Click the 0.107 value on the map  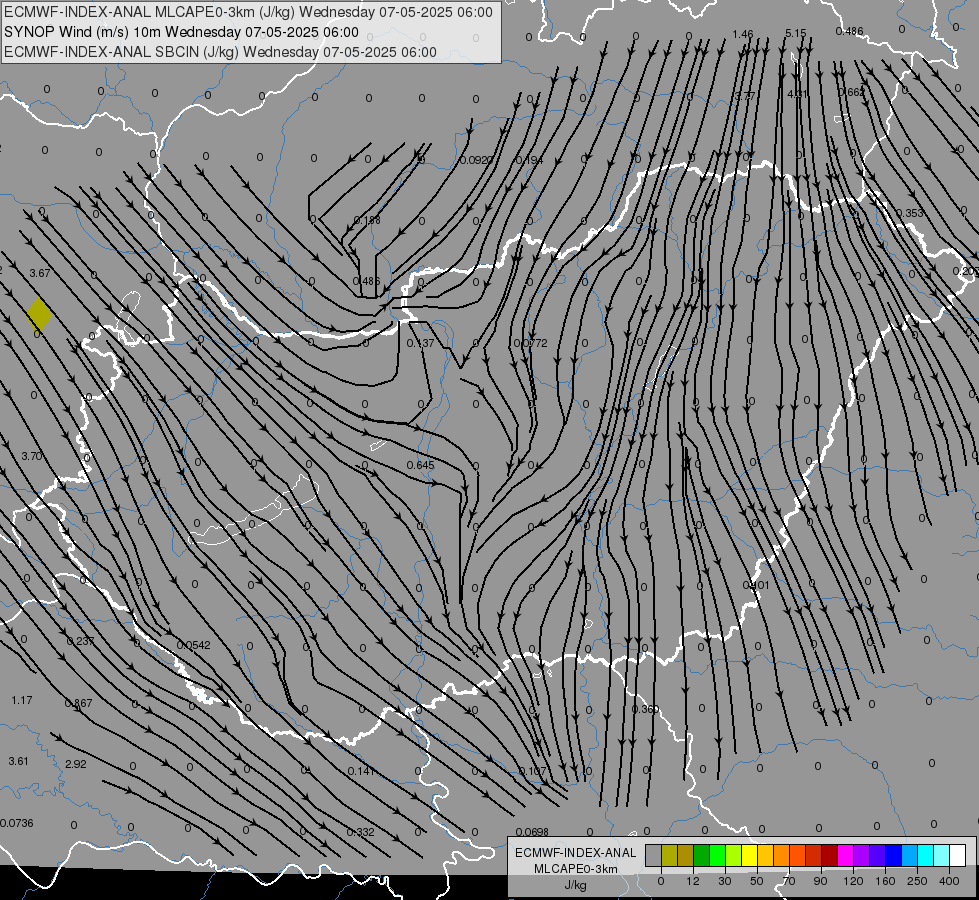coord(533,771)
